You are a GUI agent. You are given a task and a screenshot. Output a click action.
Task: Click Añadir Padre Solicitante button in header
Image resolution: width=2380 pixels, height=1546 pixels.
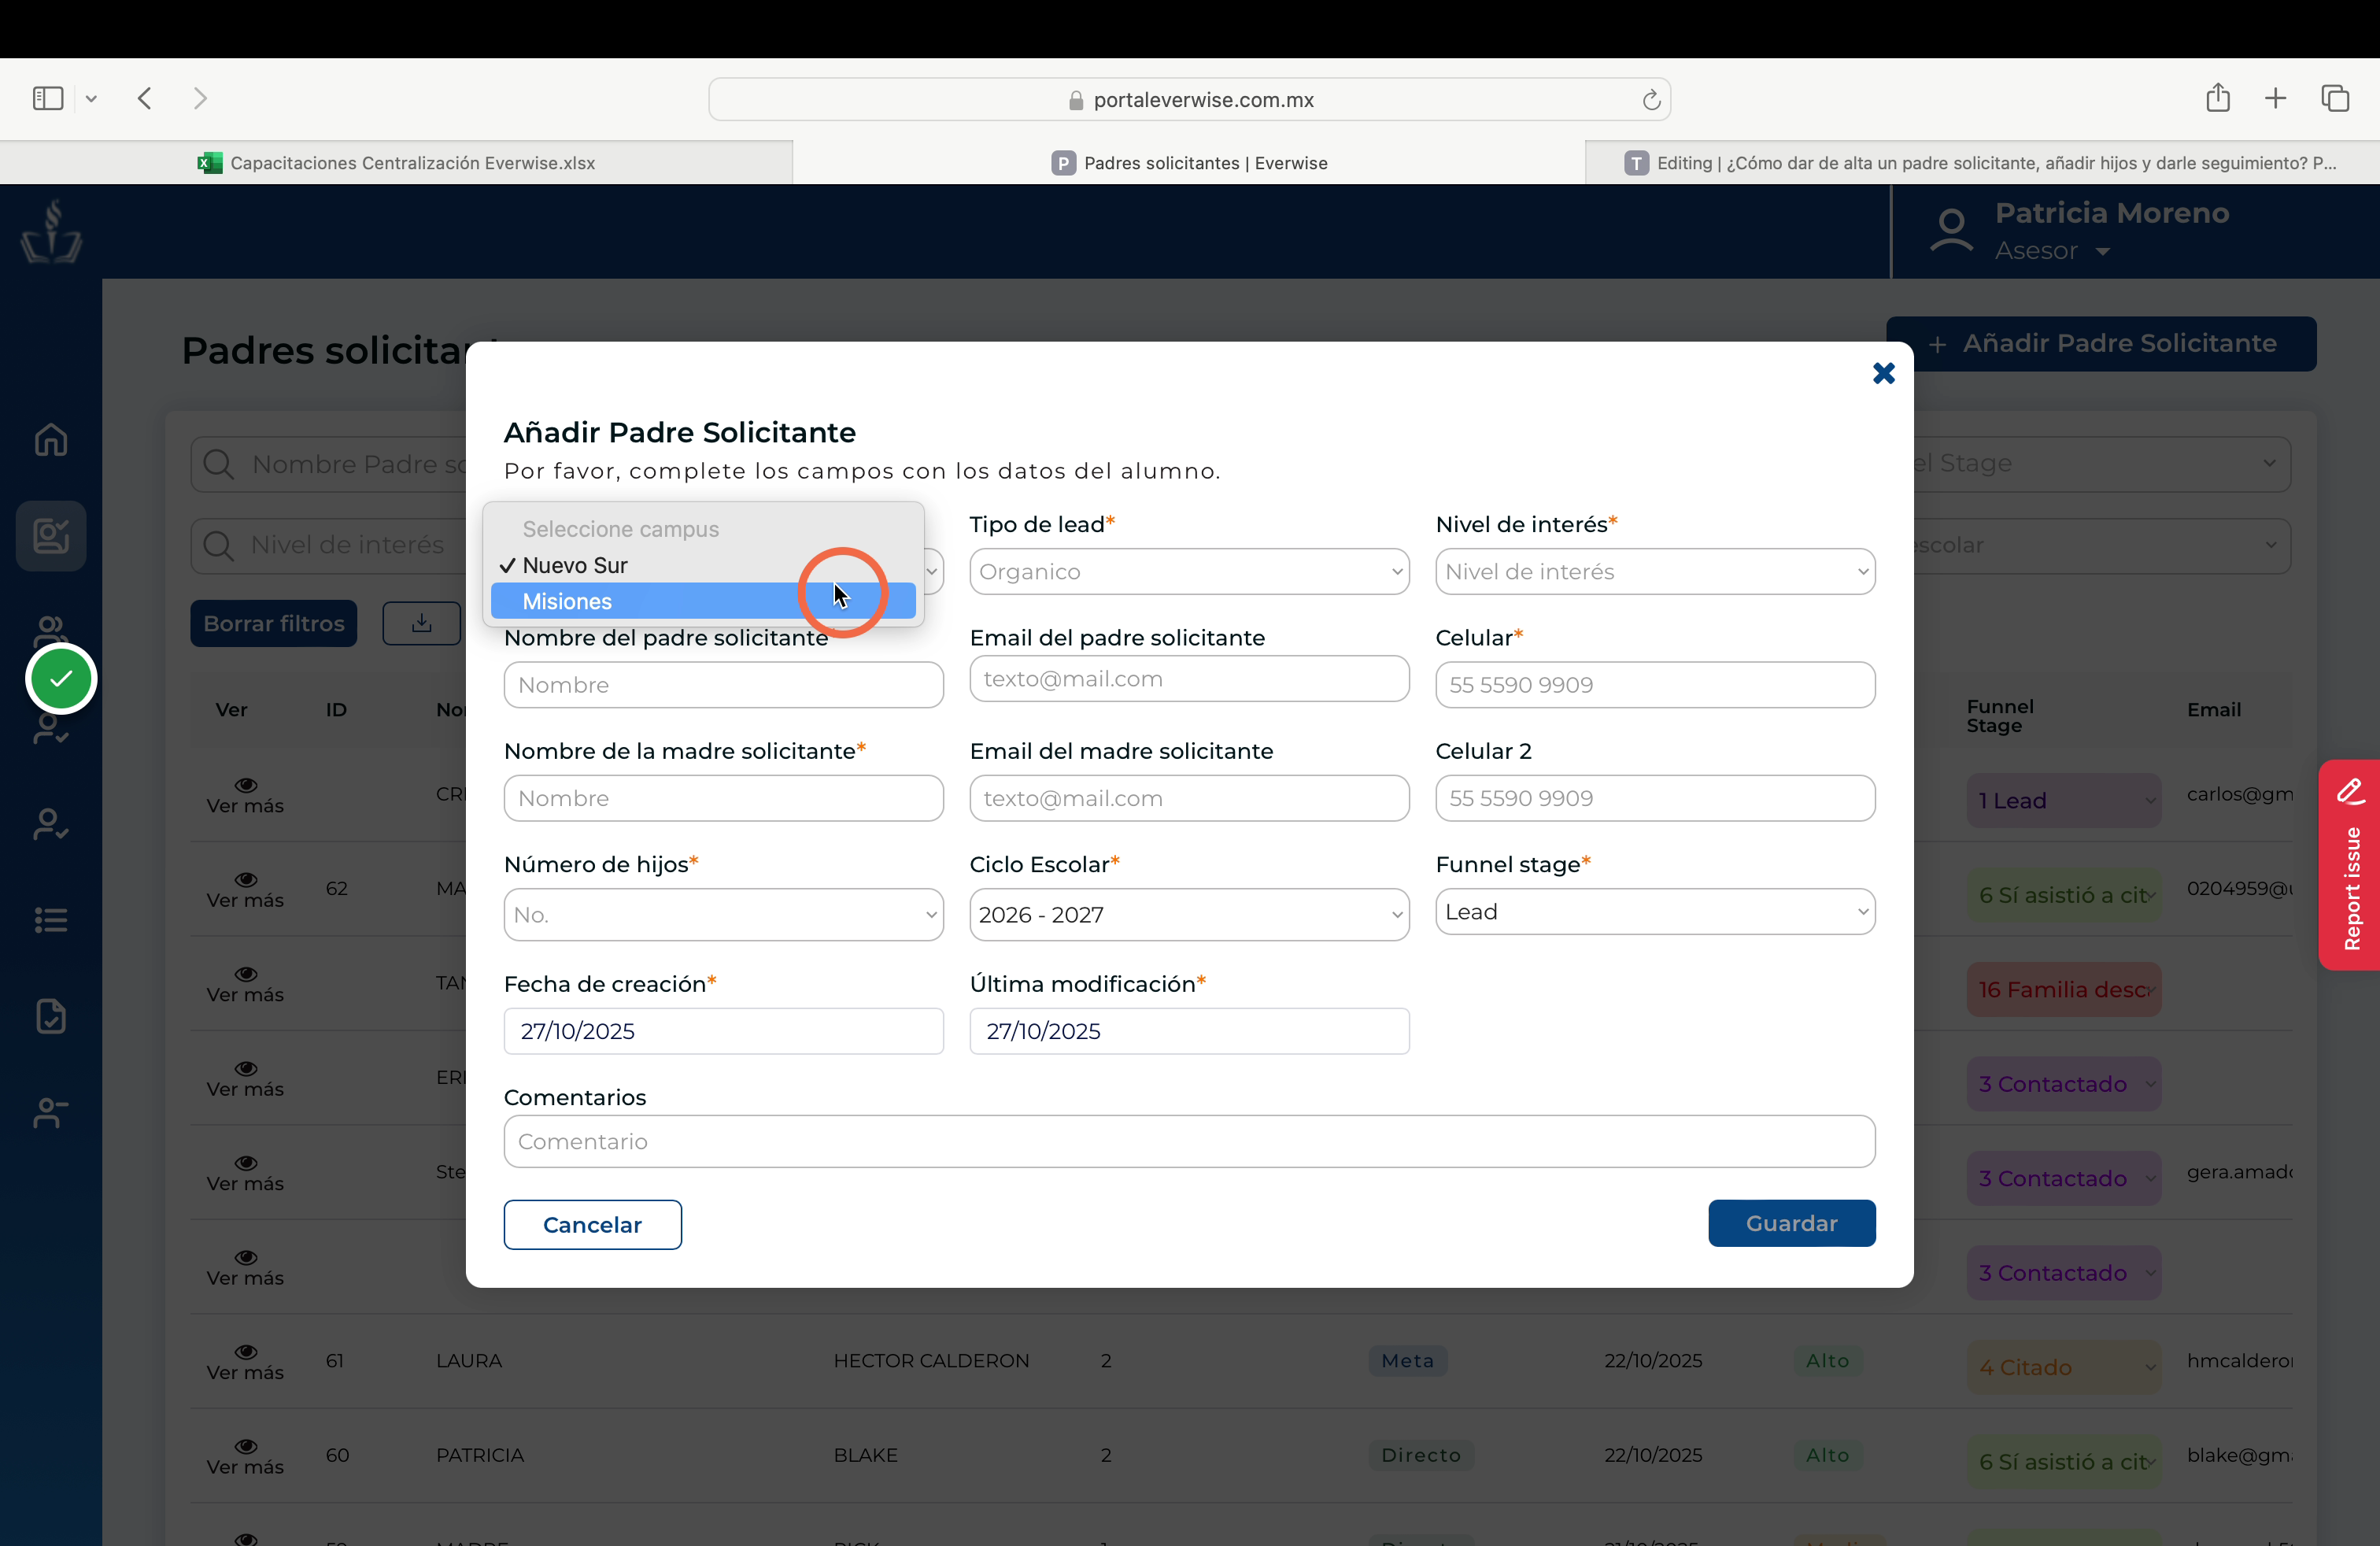[x=2101, y=343]
